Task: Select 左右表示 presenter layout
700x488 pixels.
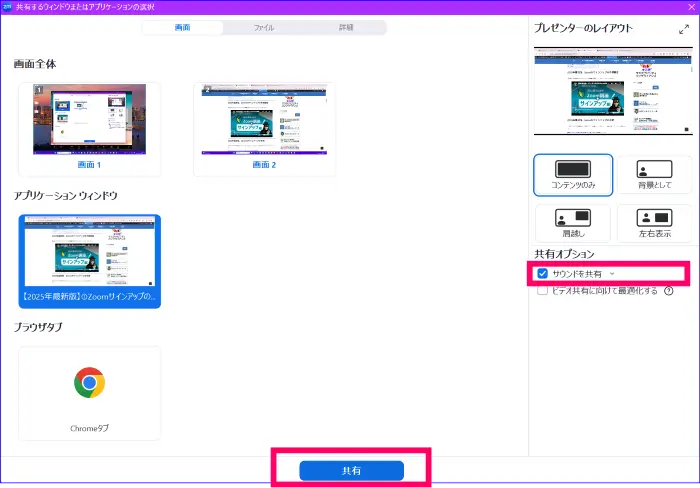Action: click(x=654, y=223)
